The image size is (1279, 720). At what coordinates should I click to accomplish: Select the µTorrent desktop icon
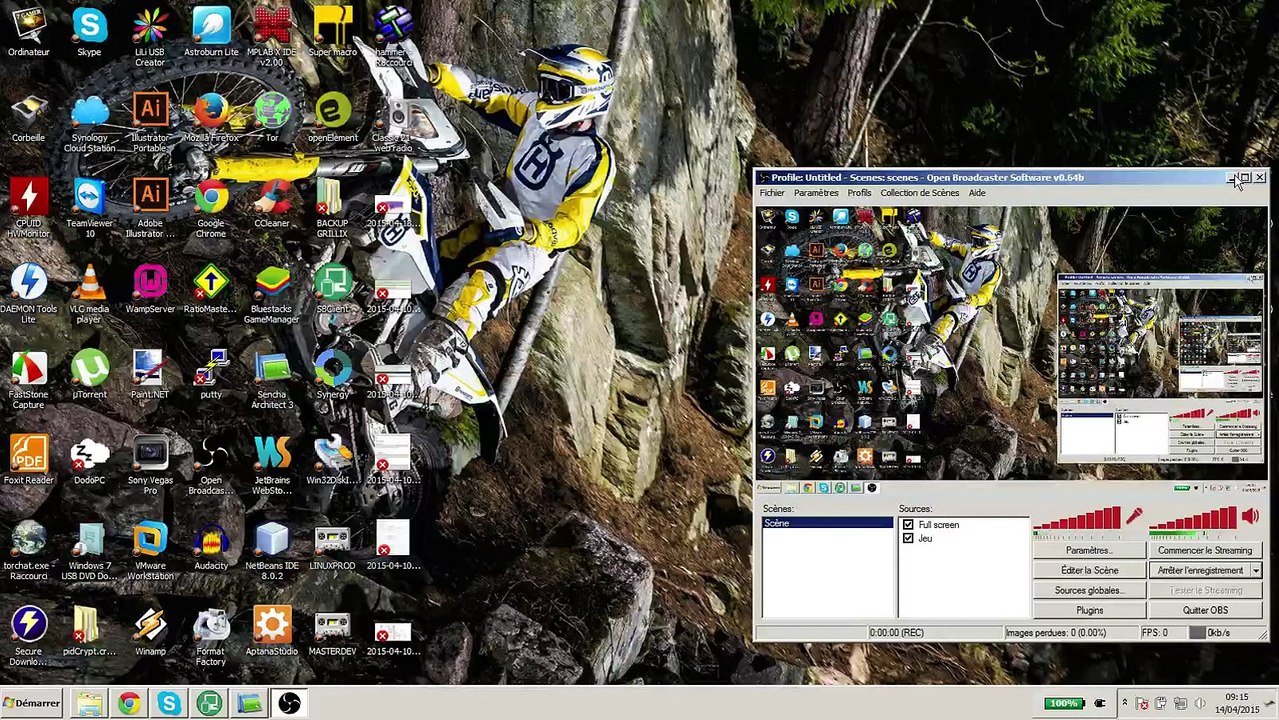click(89, 375)
